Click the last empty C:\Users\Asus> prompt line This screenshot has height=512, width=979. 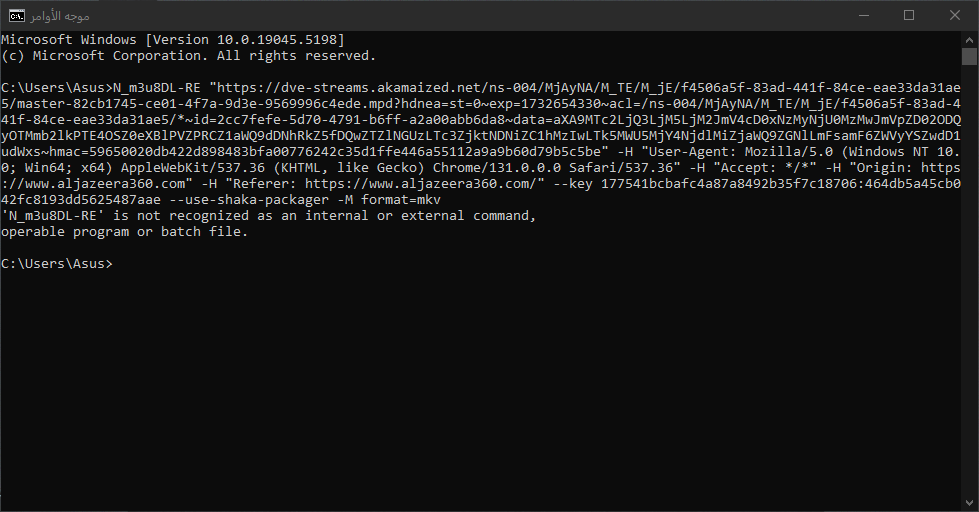click(57, 264)
